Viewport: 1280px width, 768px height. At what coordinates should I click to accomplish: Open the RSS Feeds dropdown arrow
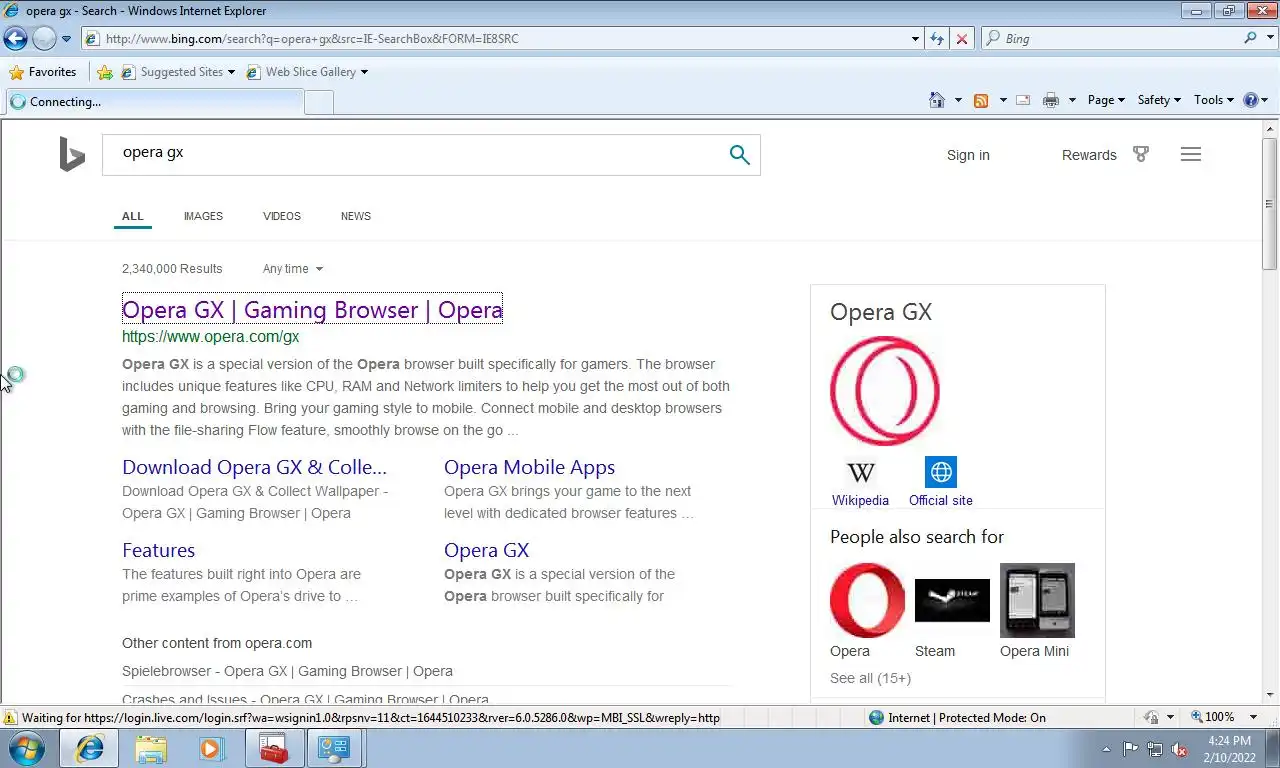pos(1002,100)
